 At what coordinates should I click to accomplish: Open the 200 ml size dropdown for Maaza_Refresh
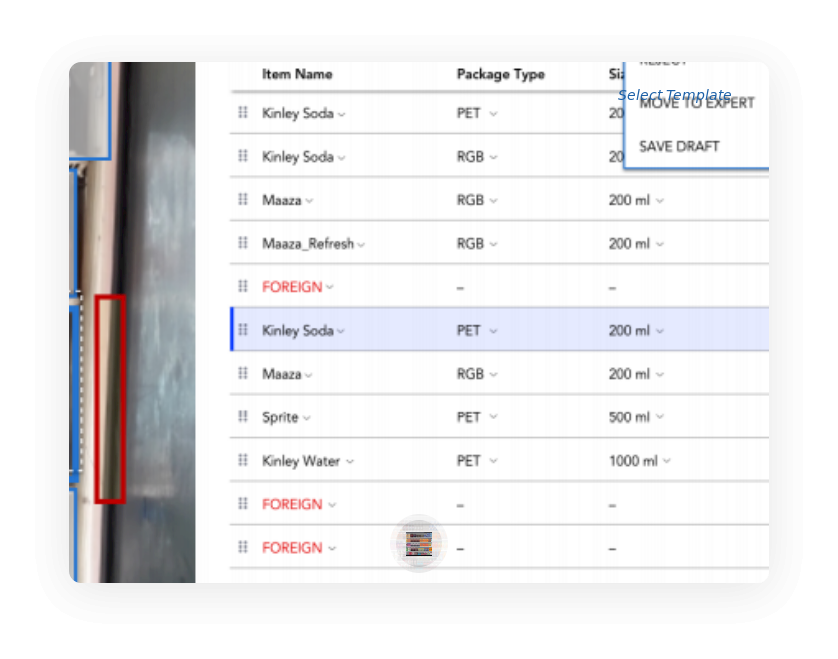click(x=659, y=244)
